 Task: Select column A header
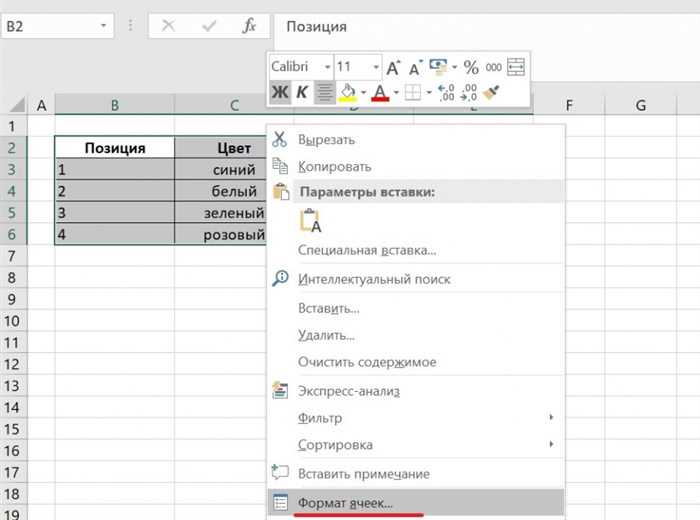point(42,105)
